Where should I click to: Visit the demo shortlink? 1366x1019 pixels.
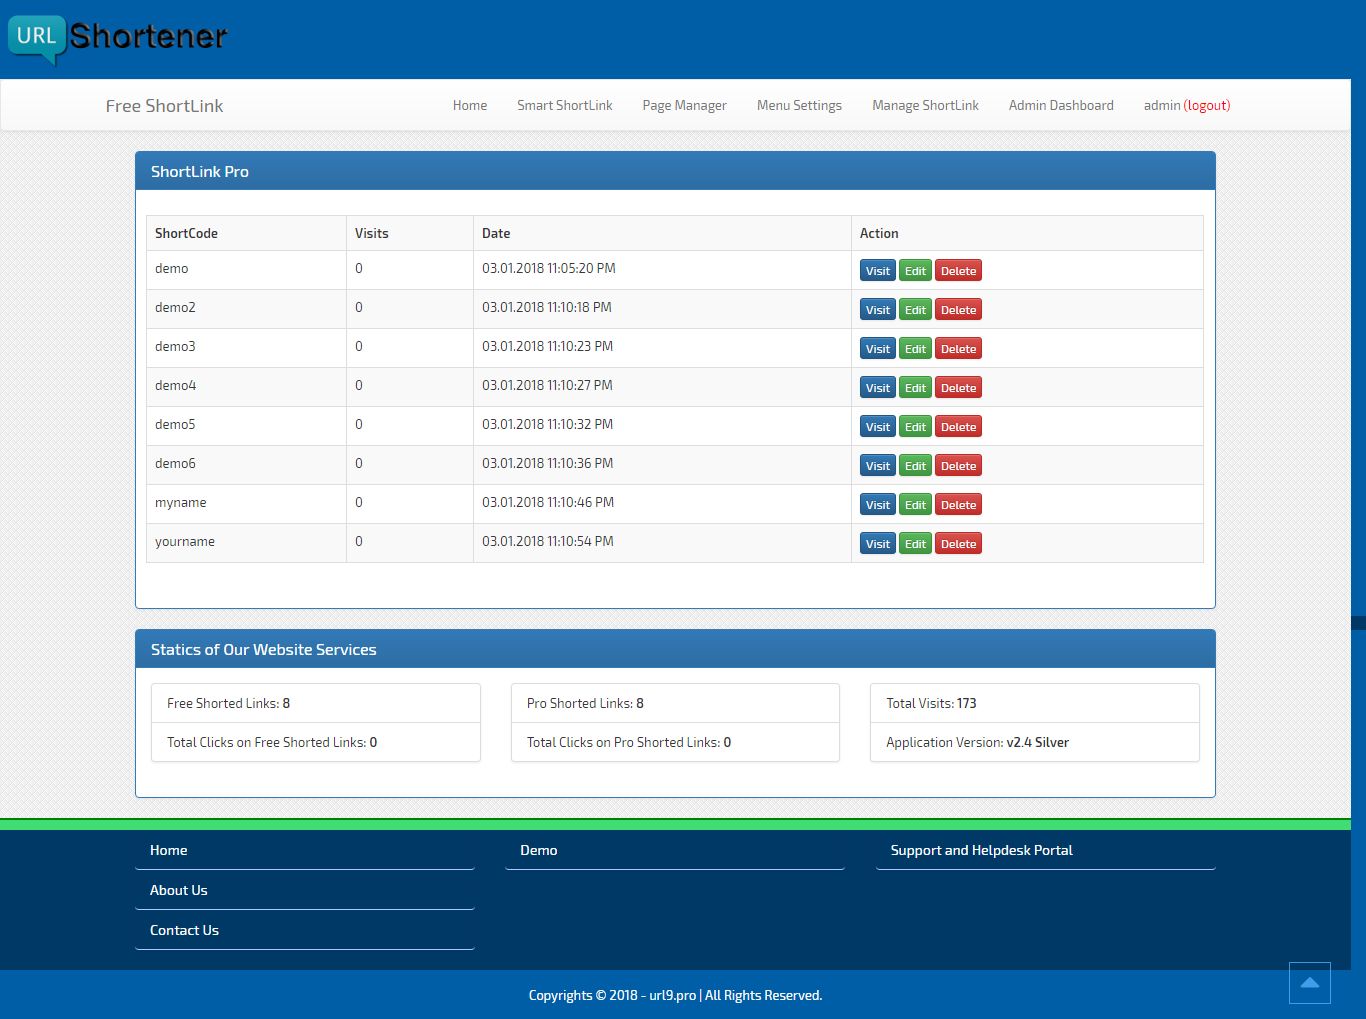tap(877, 271)
